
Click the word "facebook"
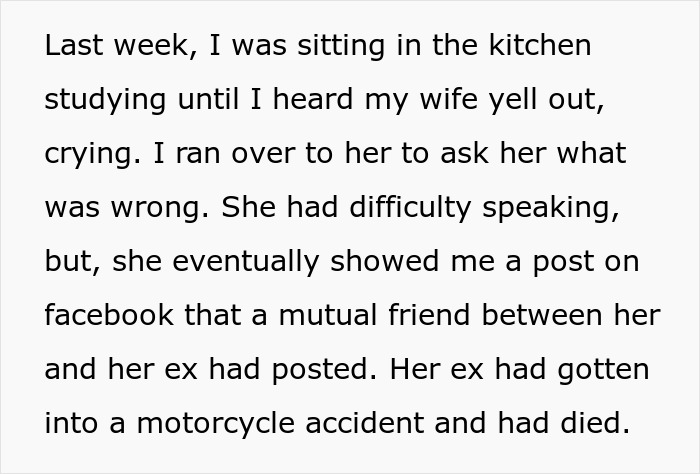[106, 316]
